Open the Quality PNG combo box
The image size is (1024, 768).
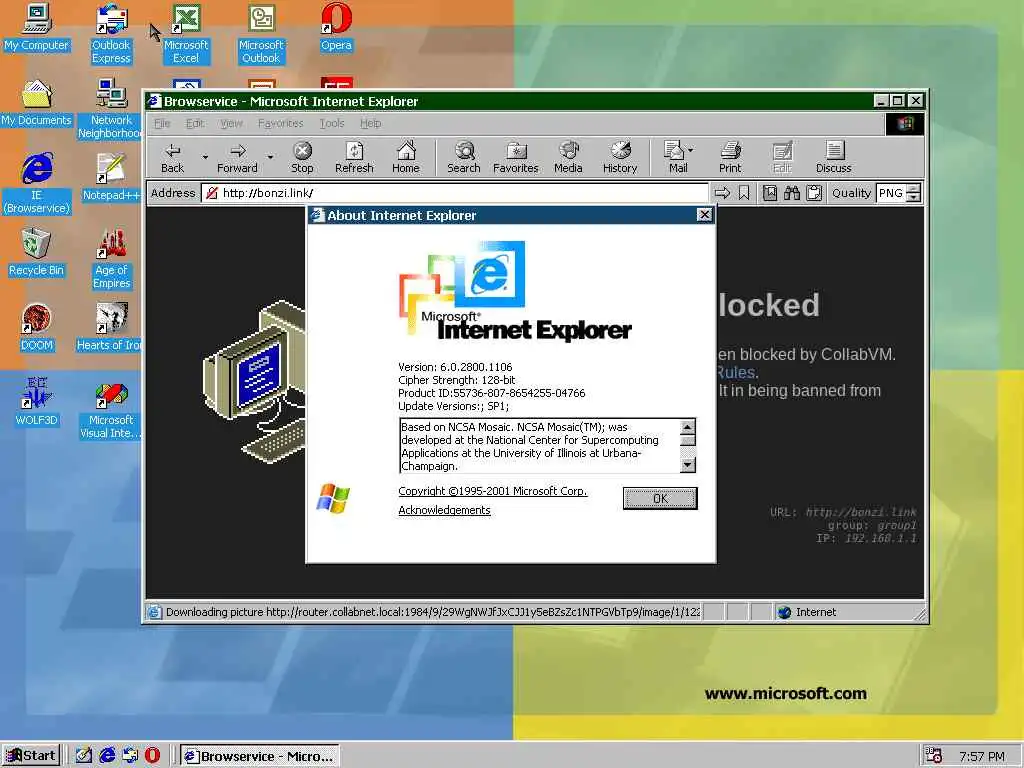[899, 193]
